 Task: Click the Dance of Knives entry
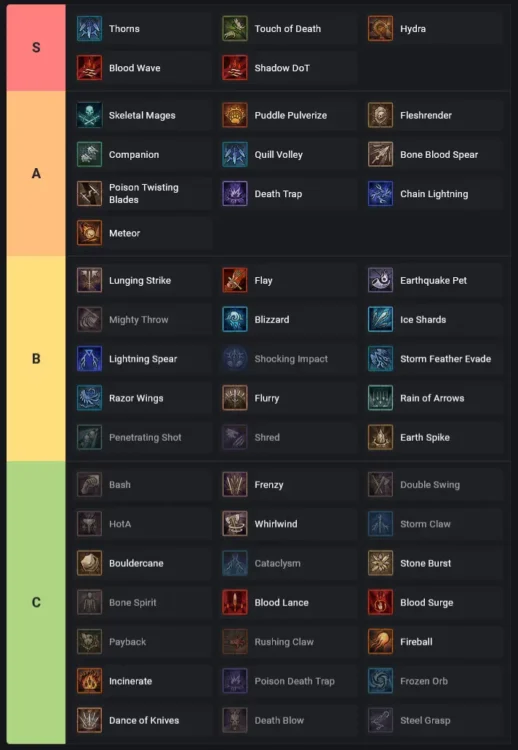point(142,720)
